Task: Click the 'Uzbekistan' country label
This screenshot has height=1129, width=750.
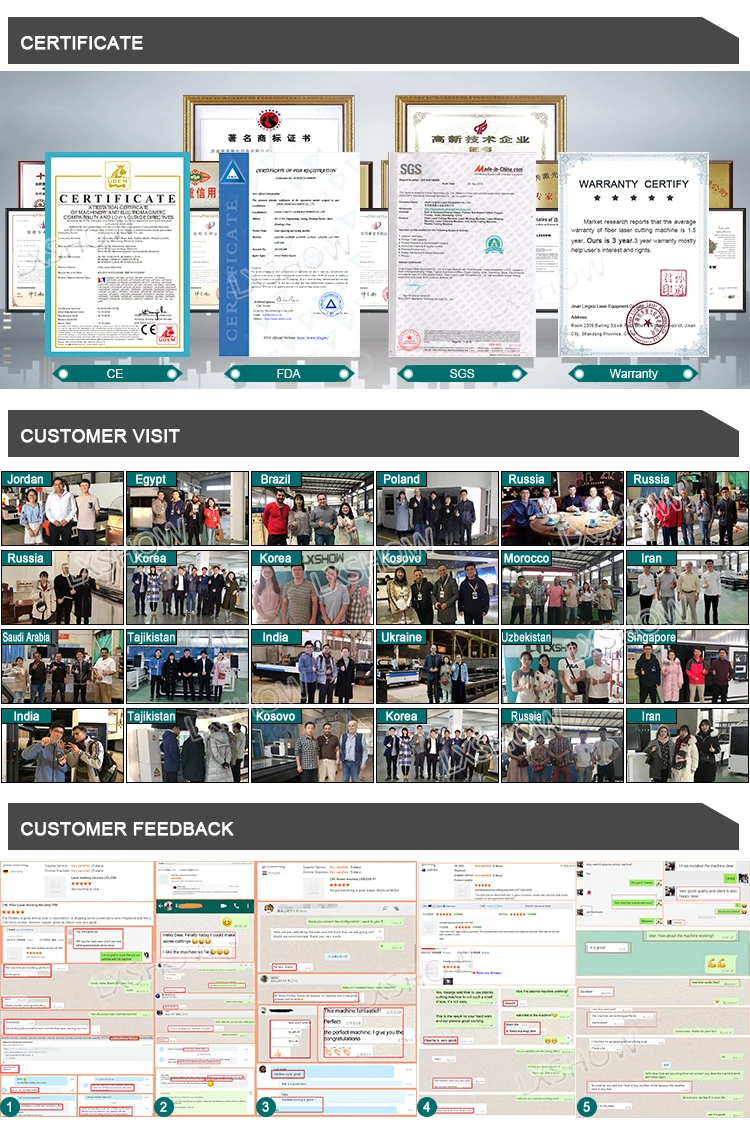Action: point(527,638)
